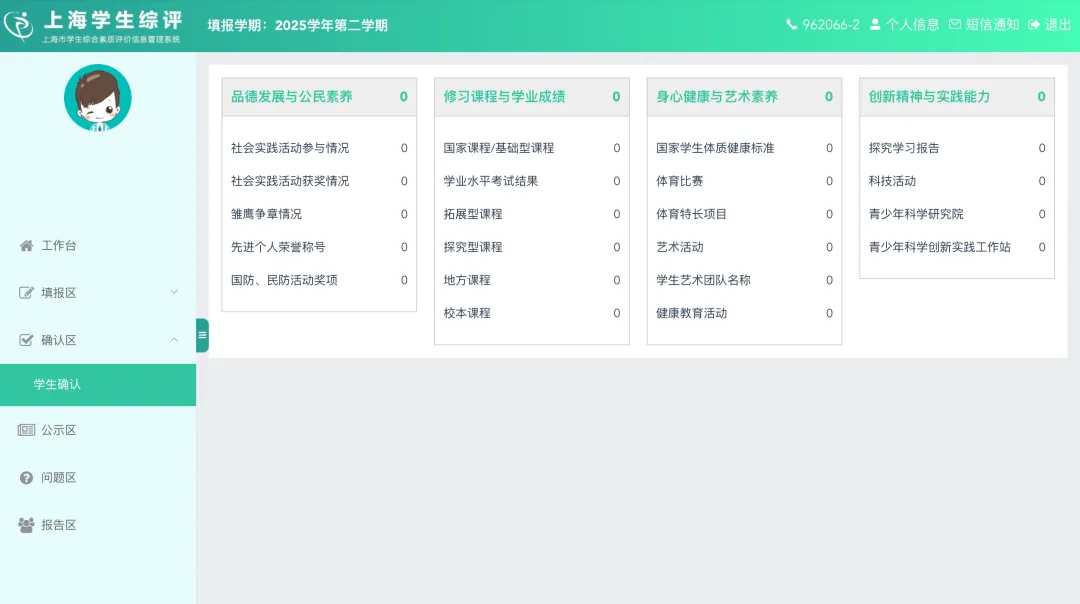The image size is (1080, 604).
Task: Click the person icon for 个人信息
Action: coord(875,25)
